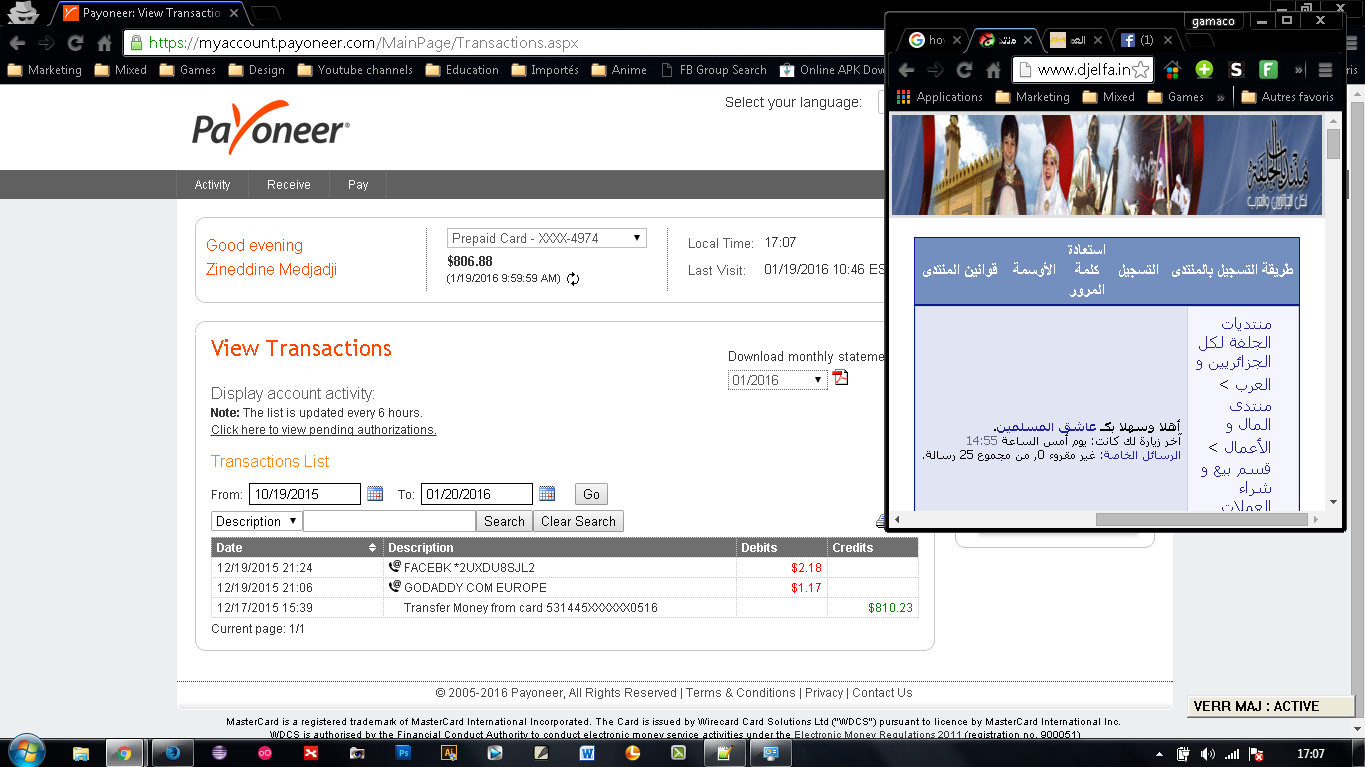Screen dimensions: 1365x767
Task: Open the Applications shortcut in djelfa bookmarks bar
Action: (x=940, y=97)
